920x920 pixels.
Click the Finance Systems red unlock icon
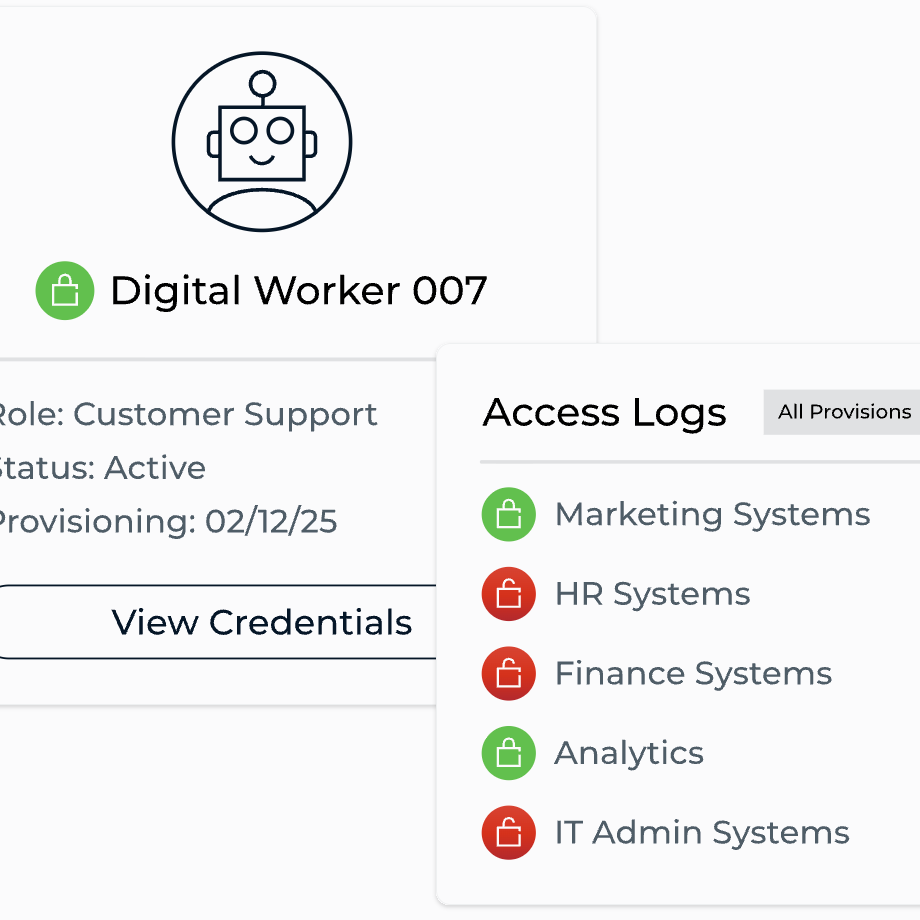point(509,674)
